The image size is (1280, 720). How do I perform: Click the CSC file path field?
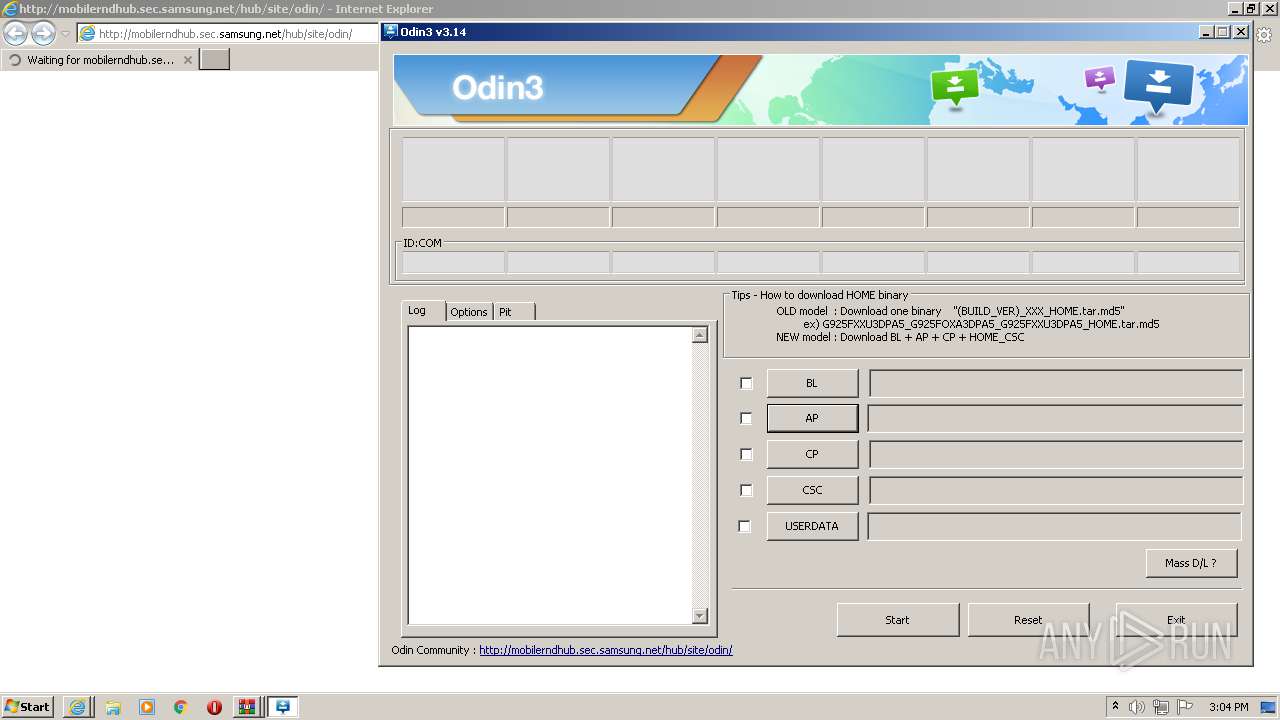click(x=1056, y=490)
